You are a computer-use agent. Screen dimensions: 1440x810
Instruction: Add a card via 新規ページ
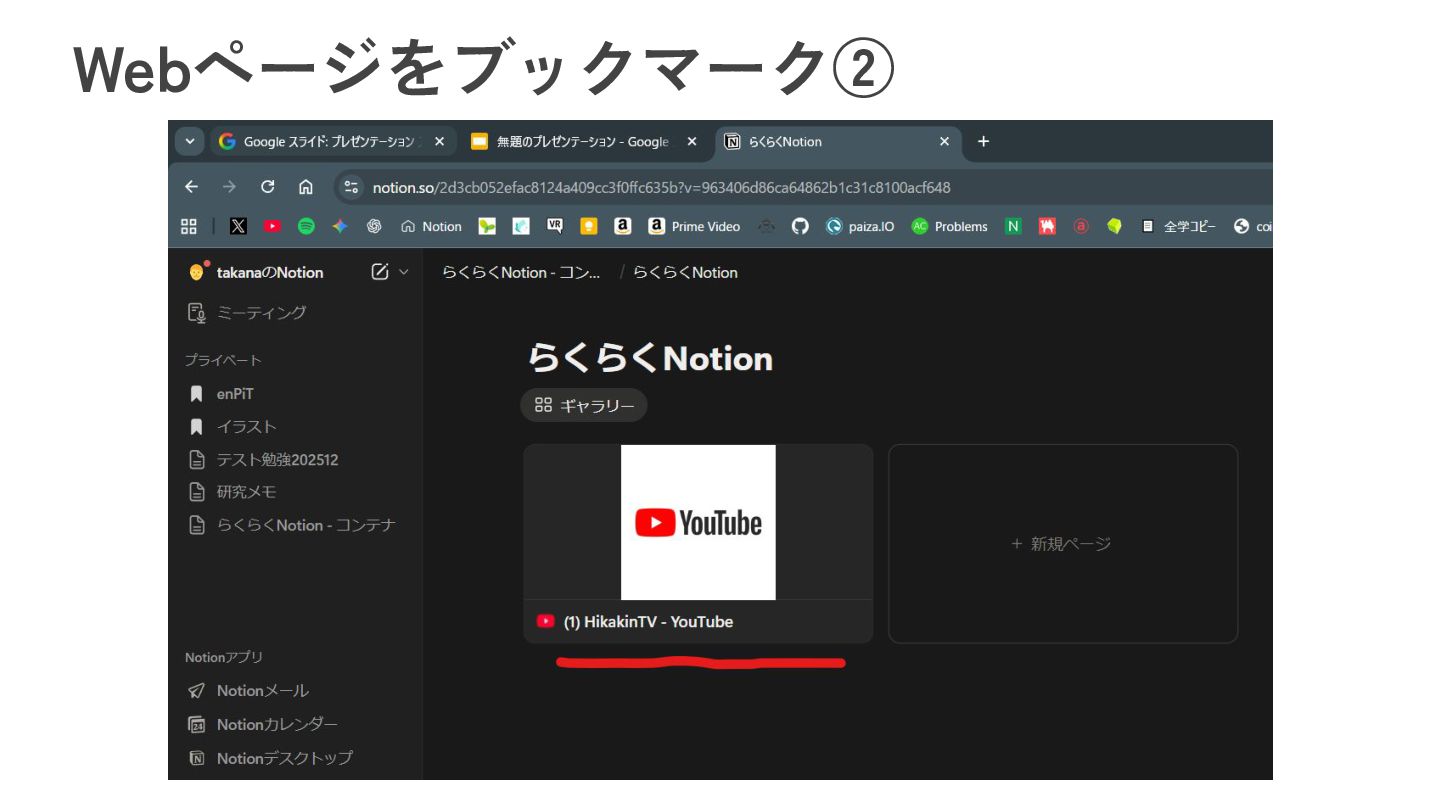(x=1062, y=544)
